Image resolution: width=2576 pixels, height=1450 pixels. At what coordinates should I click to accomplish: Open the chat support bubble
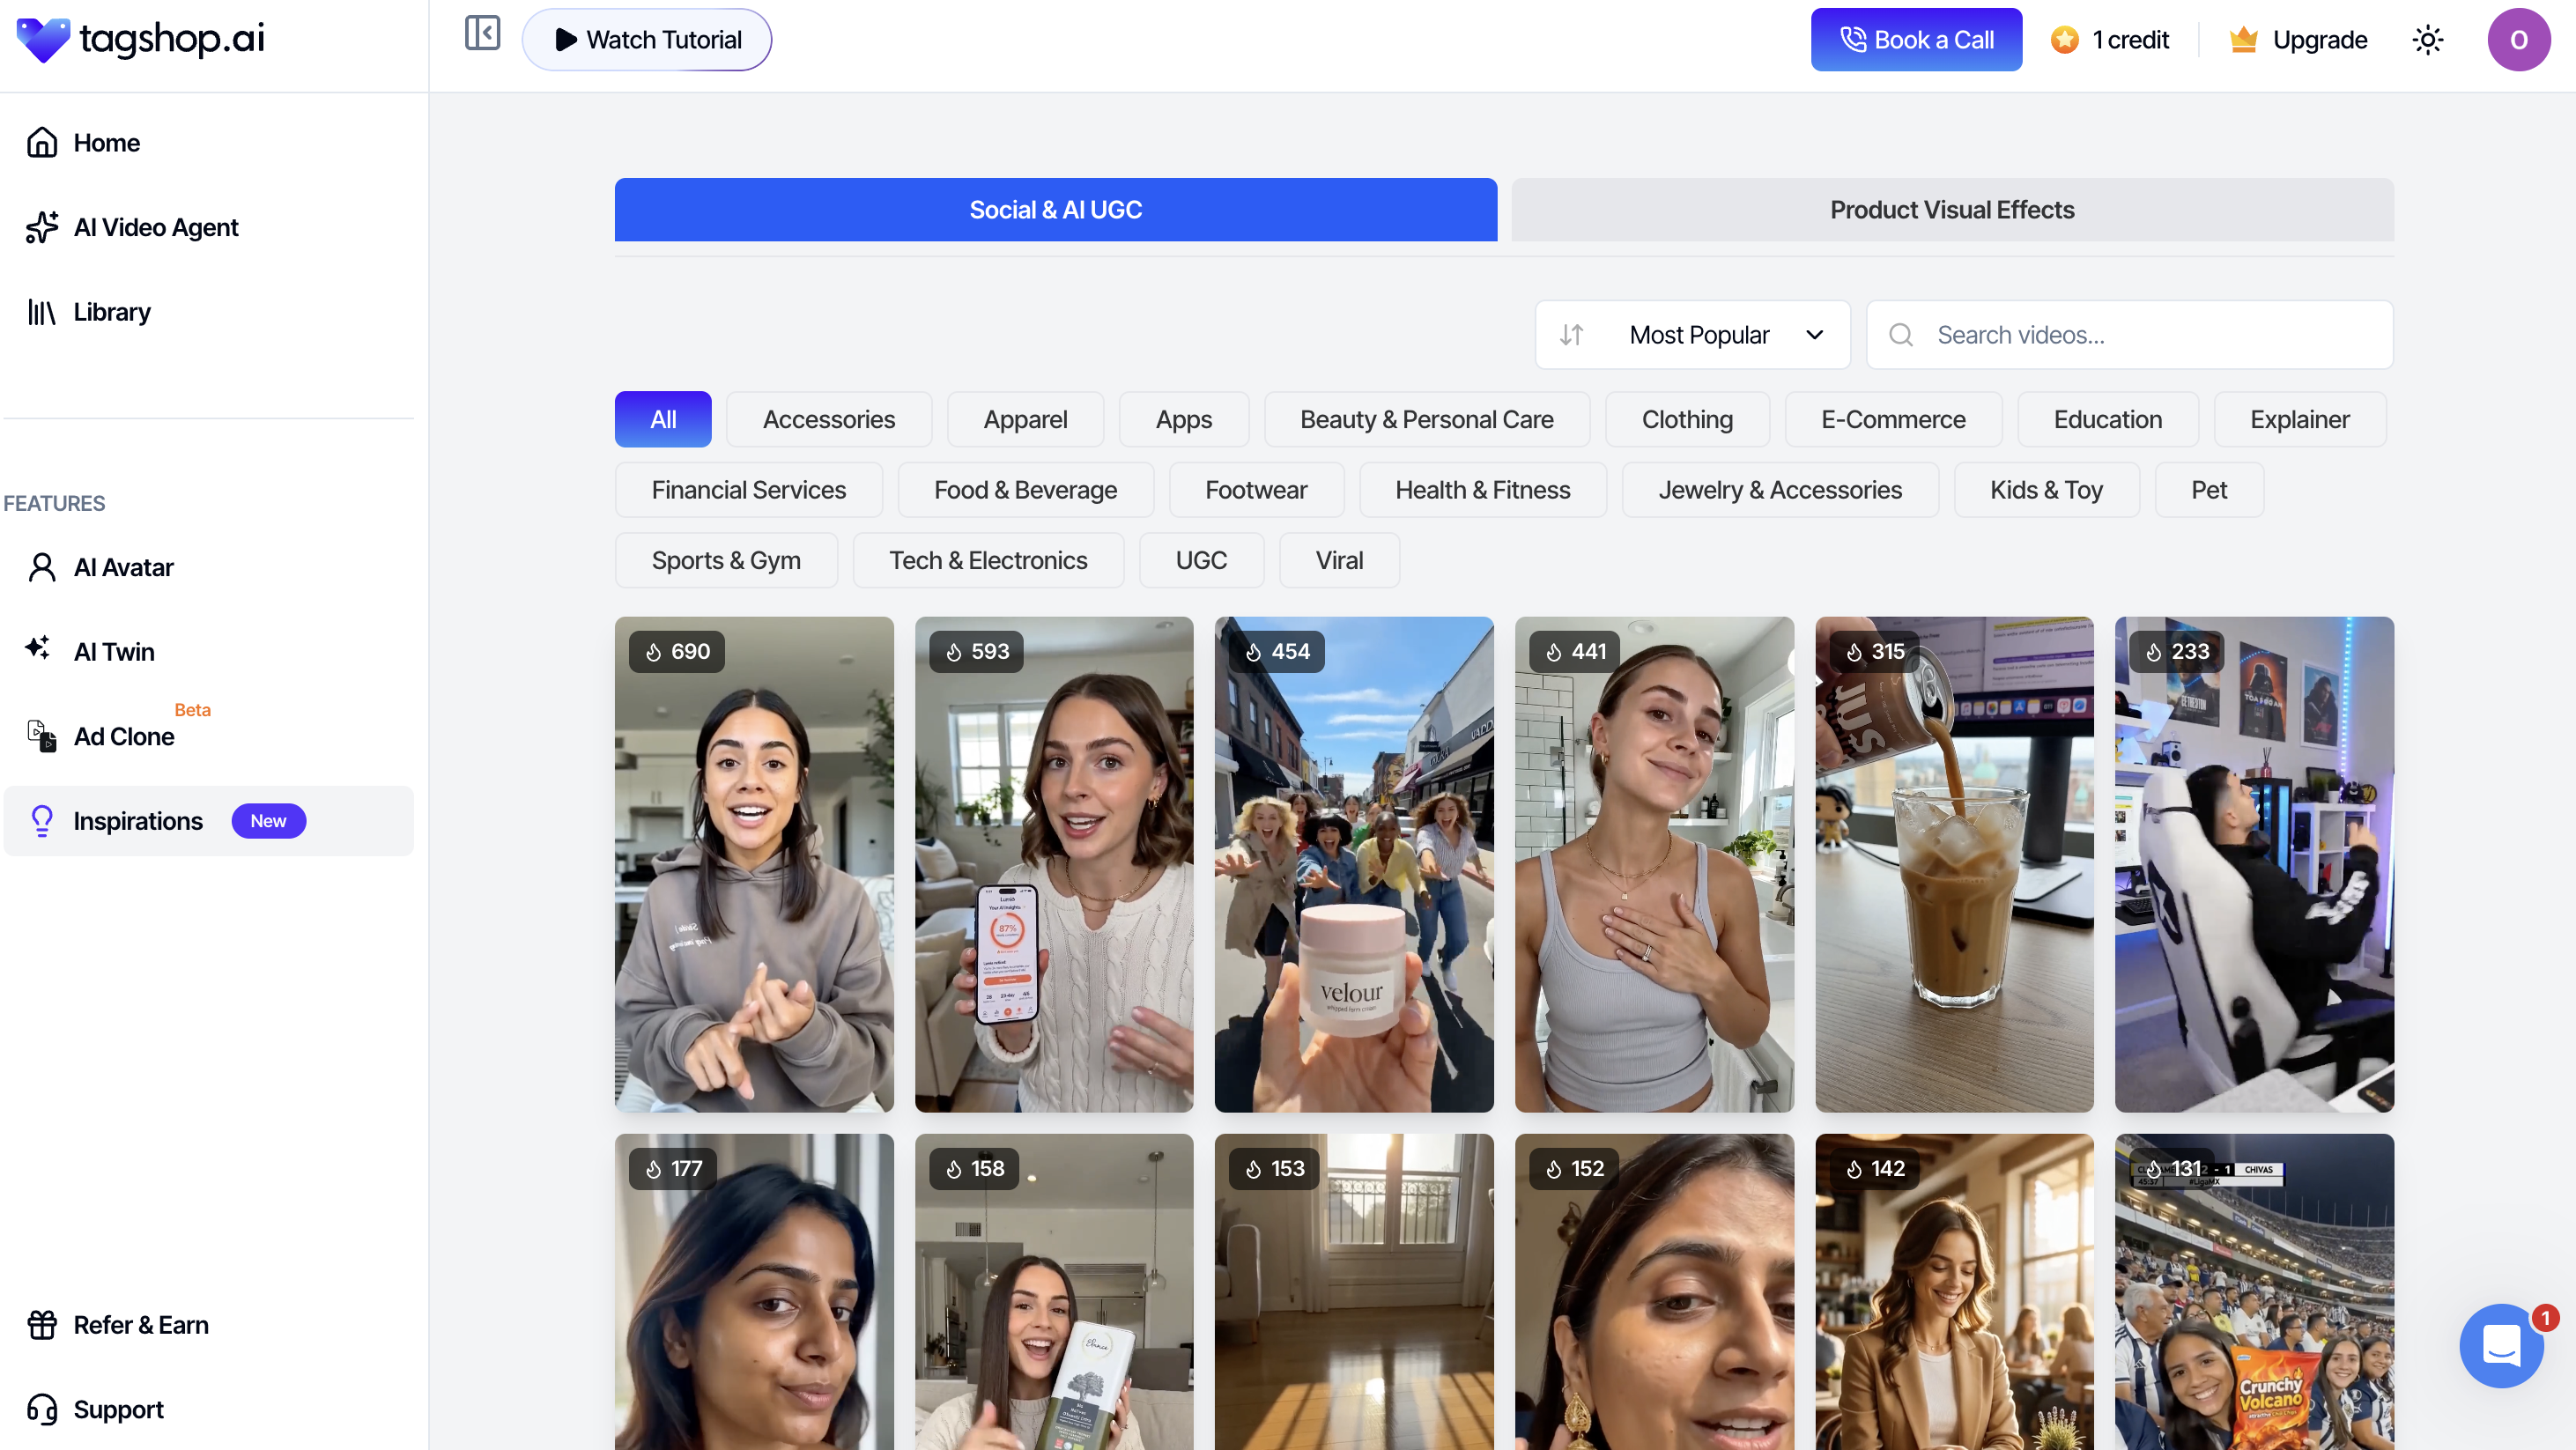(2501, 1345)
